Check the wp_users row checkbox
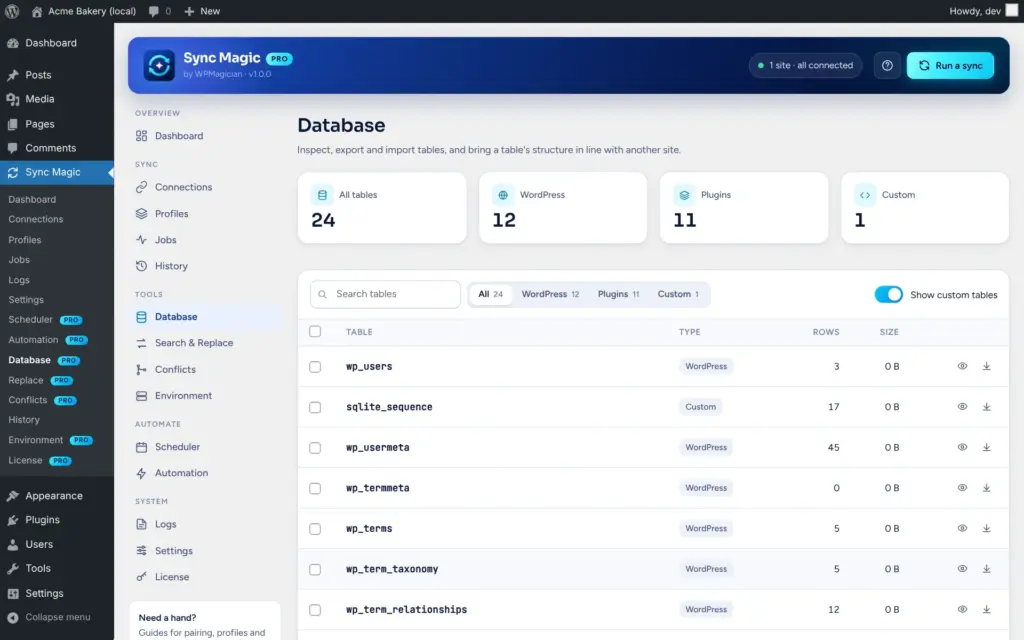Screen dimensions: 1024x640 315,366
